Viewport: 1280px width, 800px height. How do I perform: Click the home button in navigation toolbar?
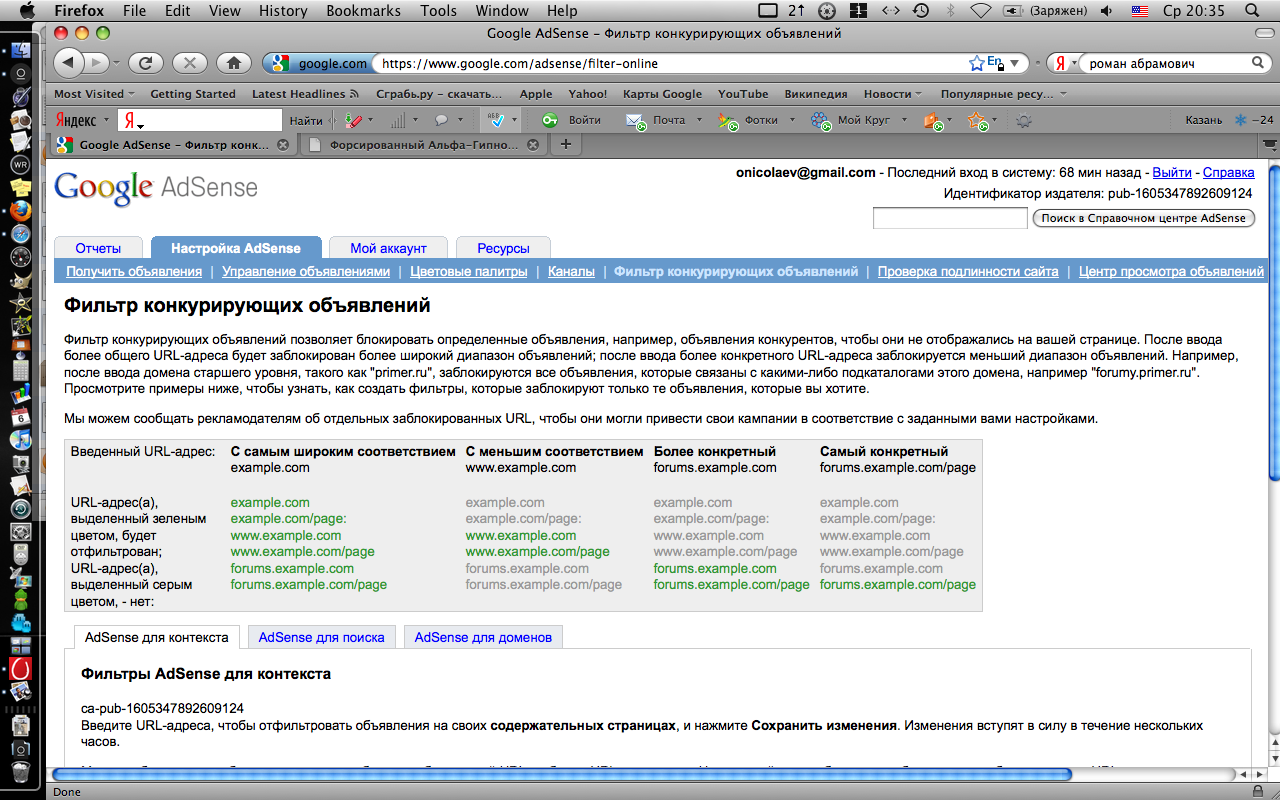click(233, 63)
